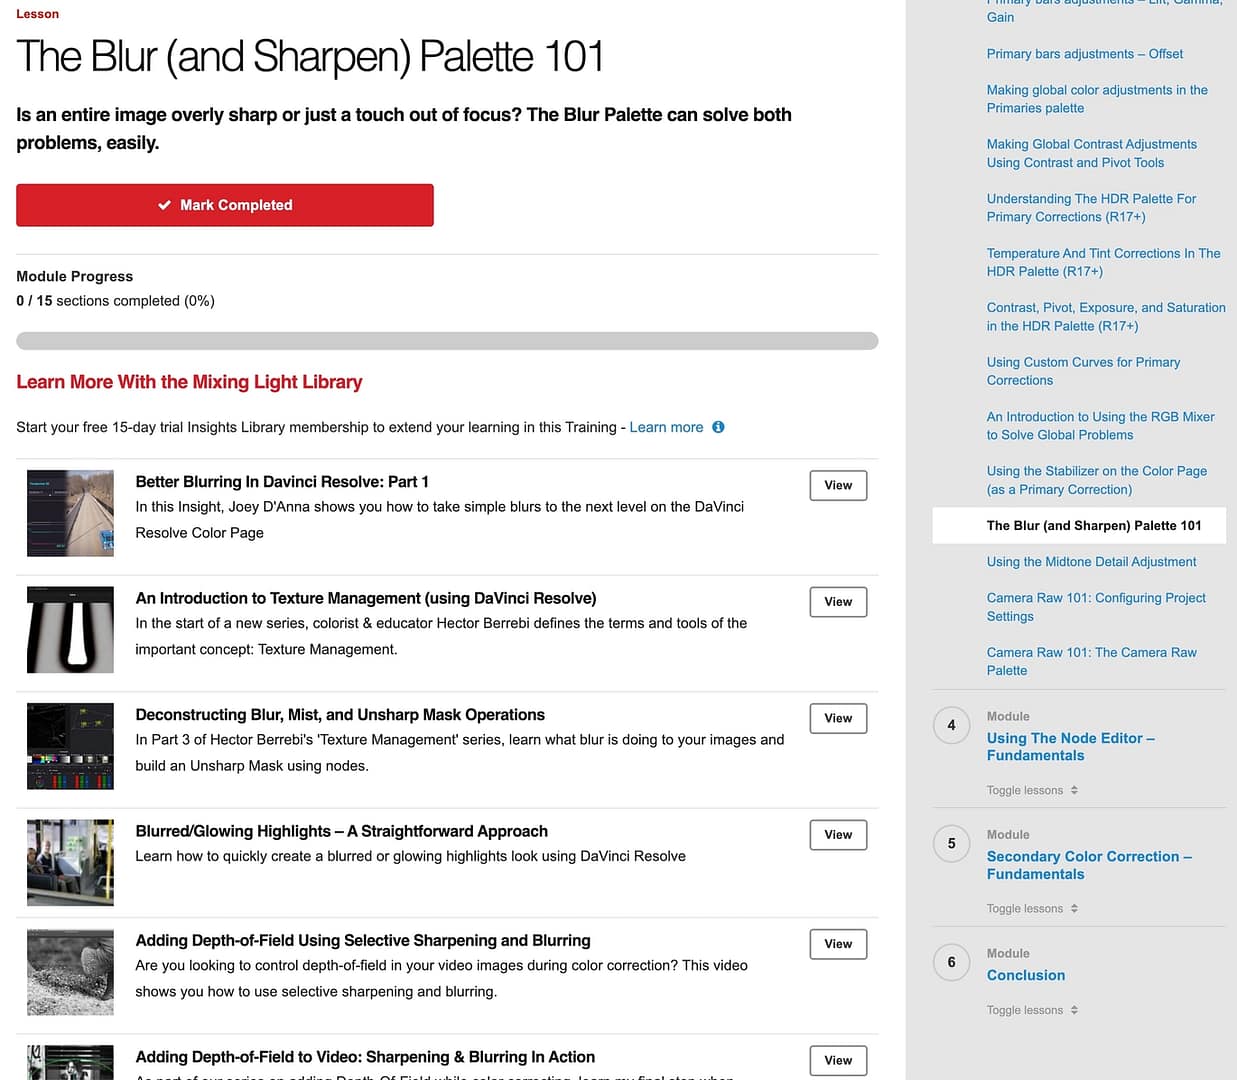The image size is (1237, 1080).
Task: View Adding Depth-of-Field Using Selective Sharpening
Action: pos(838,944)
